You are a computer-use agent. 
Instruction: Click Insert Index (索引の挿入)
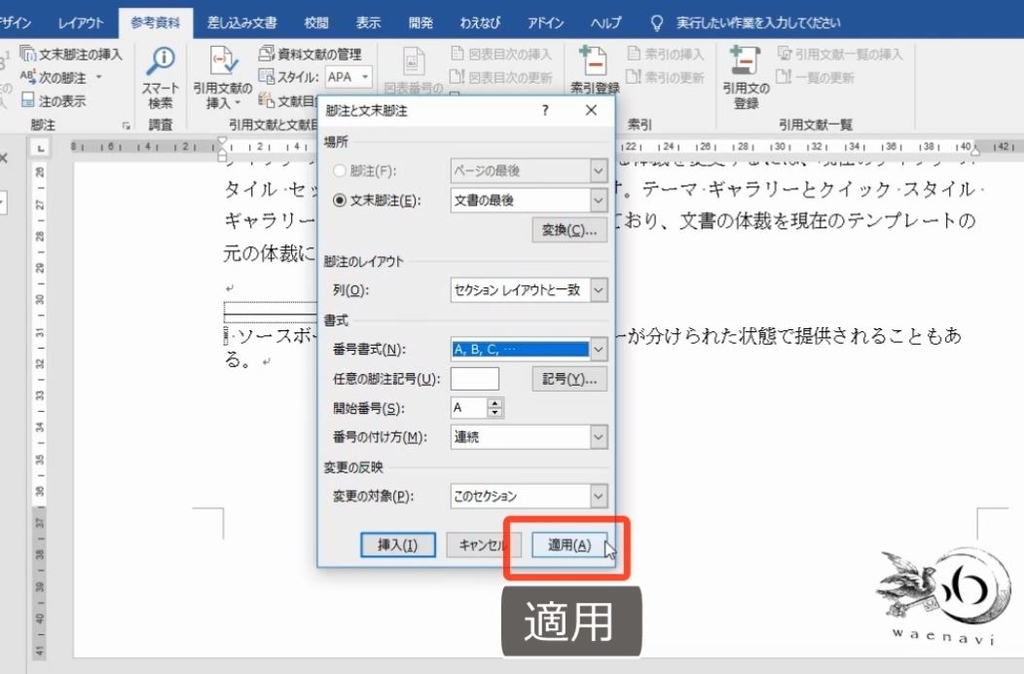[x=665, y=54]
